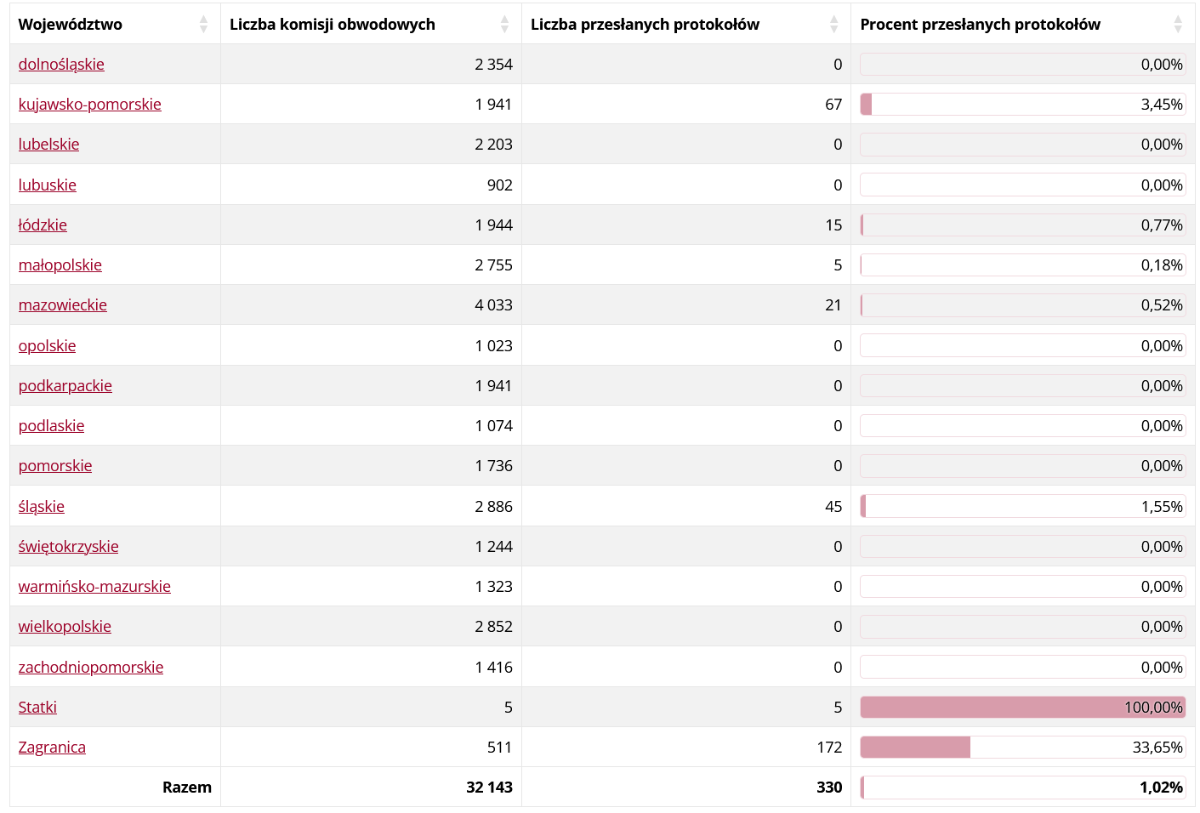Open the dolnośląskie link
The height and width of the screenshot is (813, 1200).
pyautogui.click(x=61, y=64)
